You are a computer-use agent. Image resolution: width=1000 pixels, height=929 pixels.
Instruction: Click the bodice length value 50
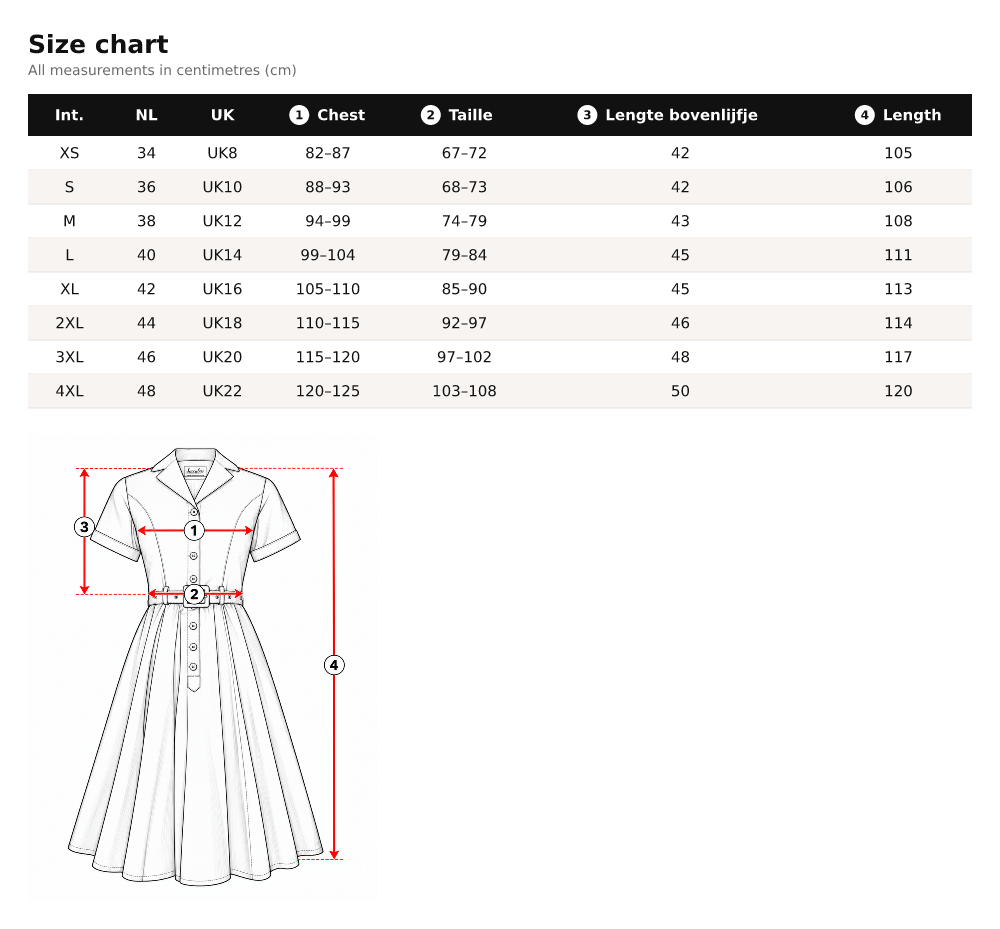pyautogui.click(x=680, y=391)
